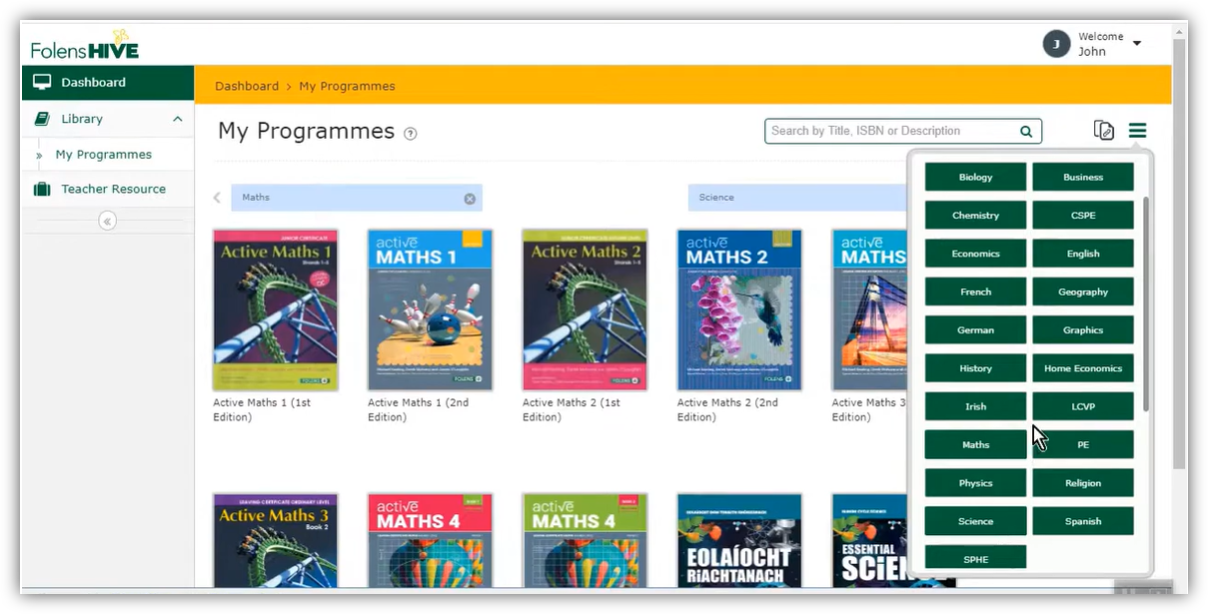Screen dimensions: 1208x614
Task: Click the help icon beside My Programmes
Action: pyautogui.click(x=410, y=133)
